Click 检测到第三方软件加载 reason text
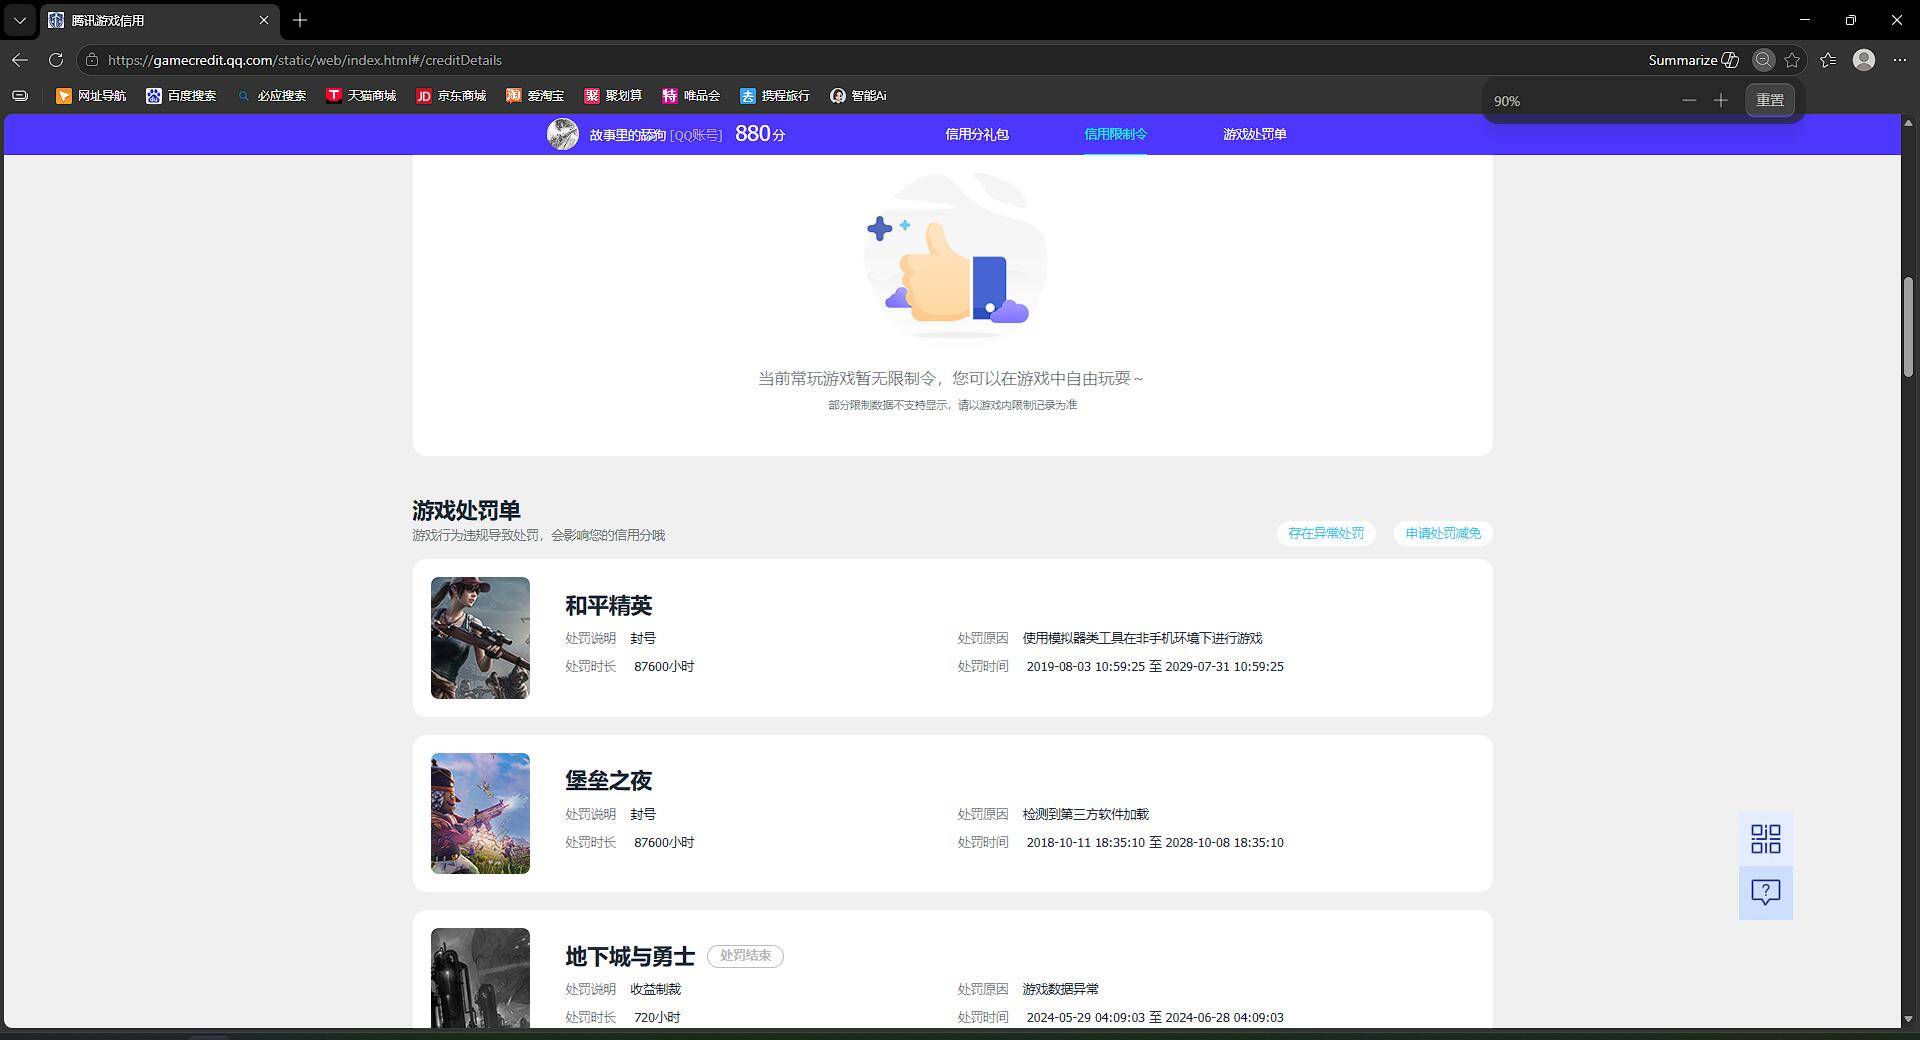The width and height of the screenshot is (1920, 1040). point(1085,814)
